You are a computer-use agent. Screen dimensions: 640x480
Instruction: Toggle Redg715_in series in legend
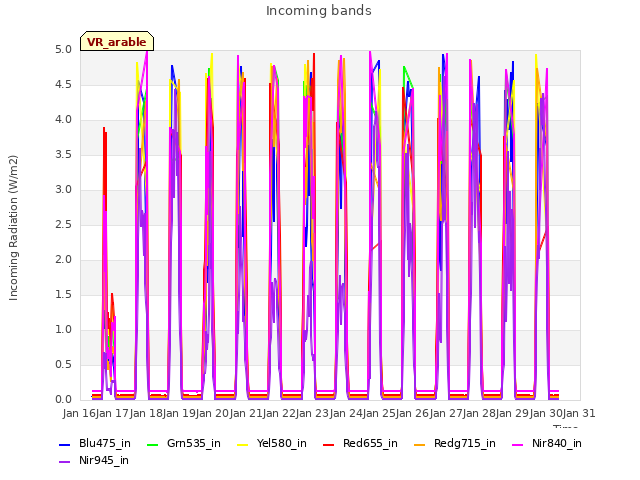[x=455, y=444]
